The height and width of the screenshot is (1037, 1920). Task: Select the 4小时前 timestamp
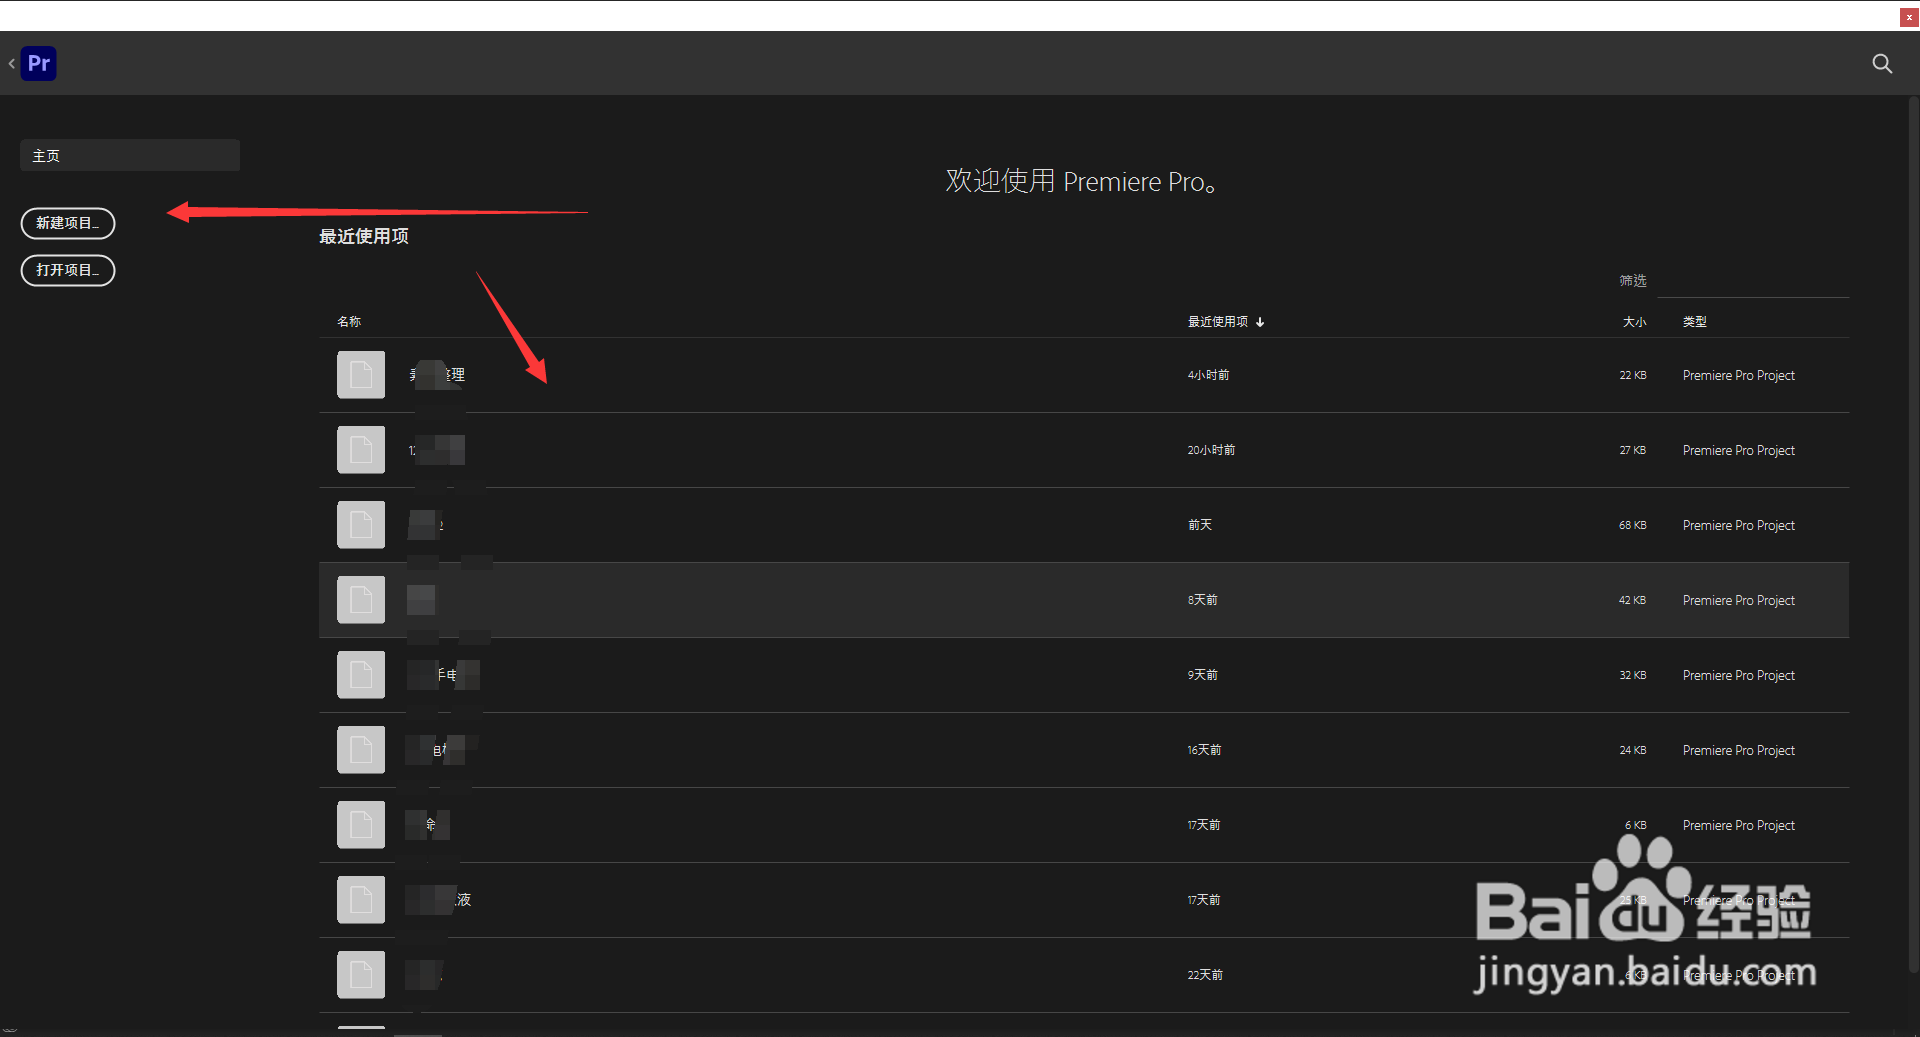(x=1208, y=375)
